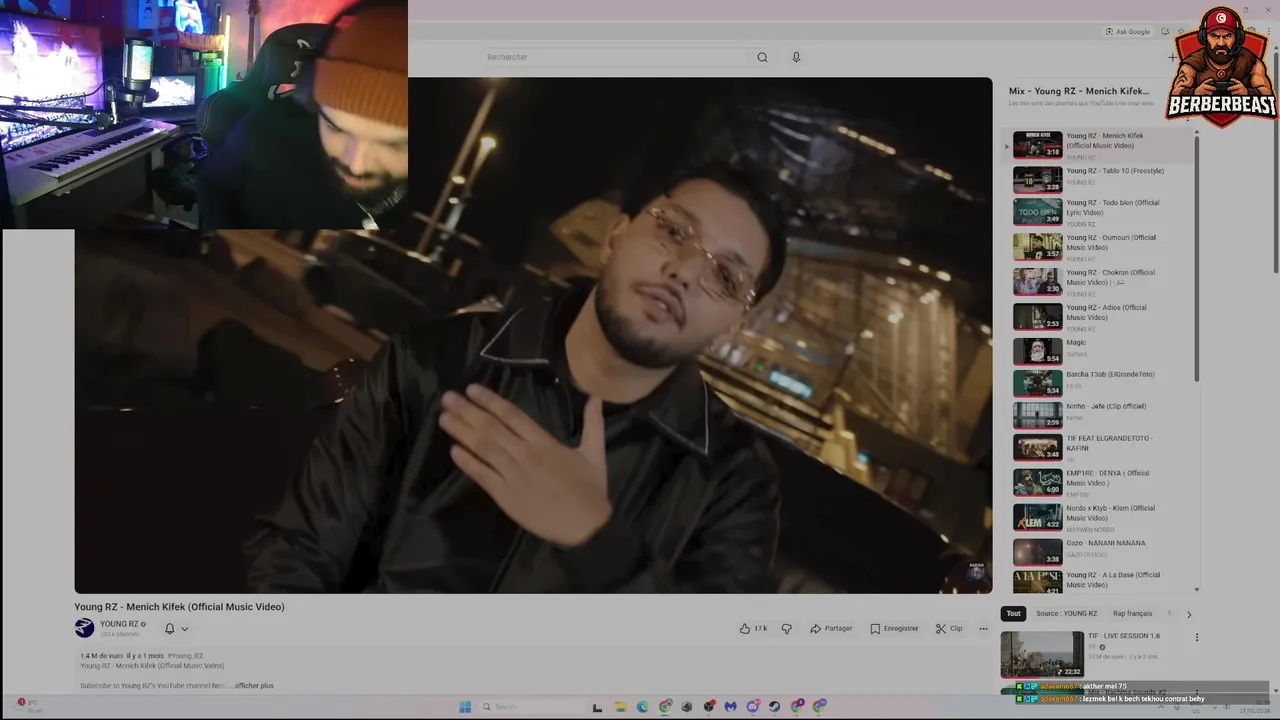Image resolution: width=1280 pixels, height=720 pixels.
Task: Open three-dots menu for TIF LIVE SESSION
Action: (1196, 637)
